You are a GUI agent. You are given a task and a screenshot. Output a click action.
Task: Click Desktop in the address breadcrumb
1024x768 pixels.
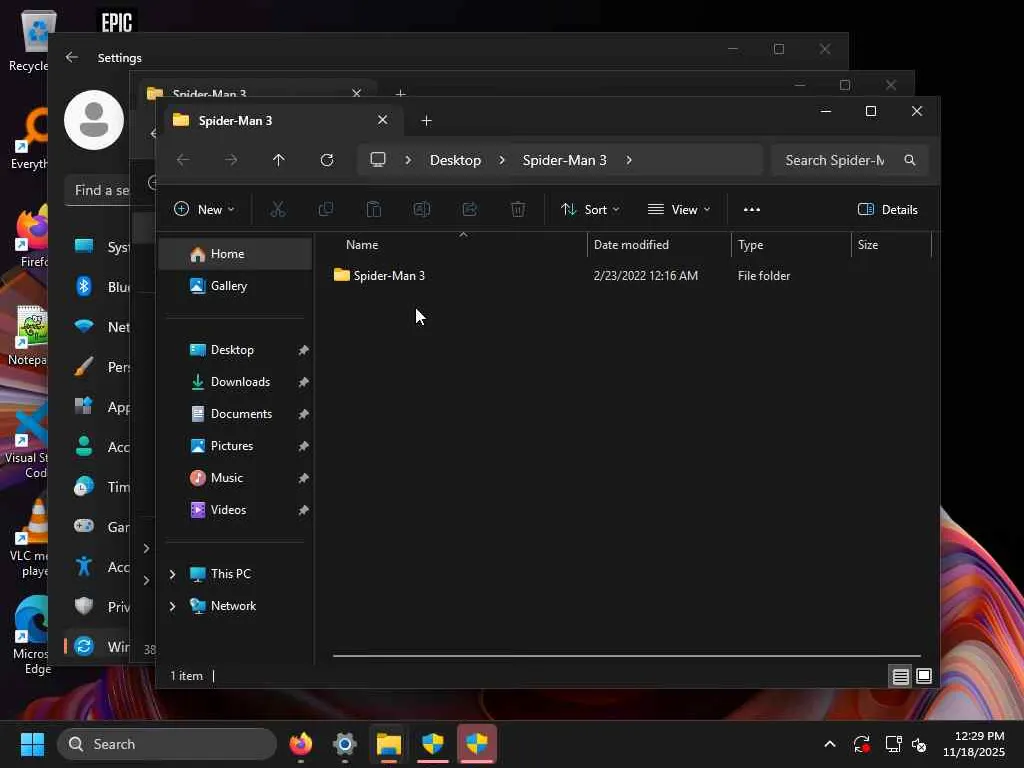pyautogui.click(x=455, y=160)
